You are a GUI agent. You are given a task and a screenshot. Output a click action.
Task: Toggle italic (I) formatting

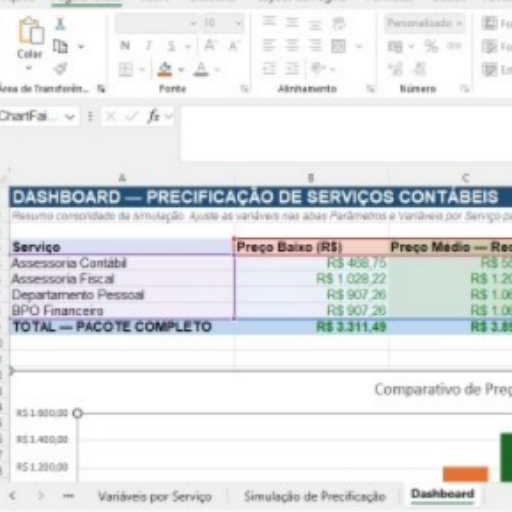point(149,46)
